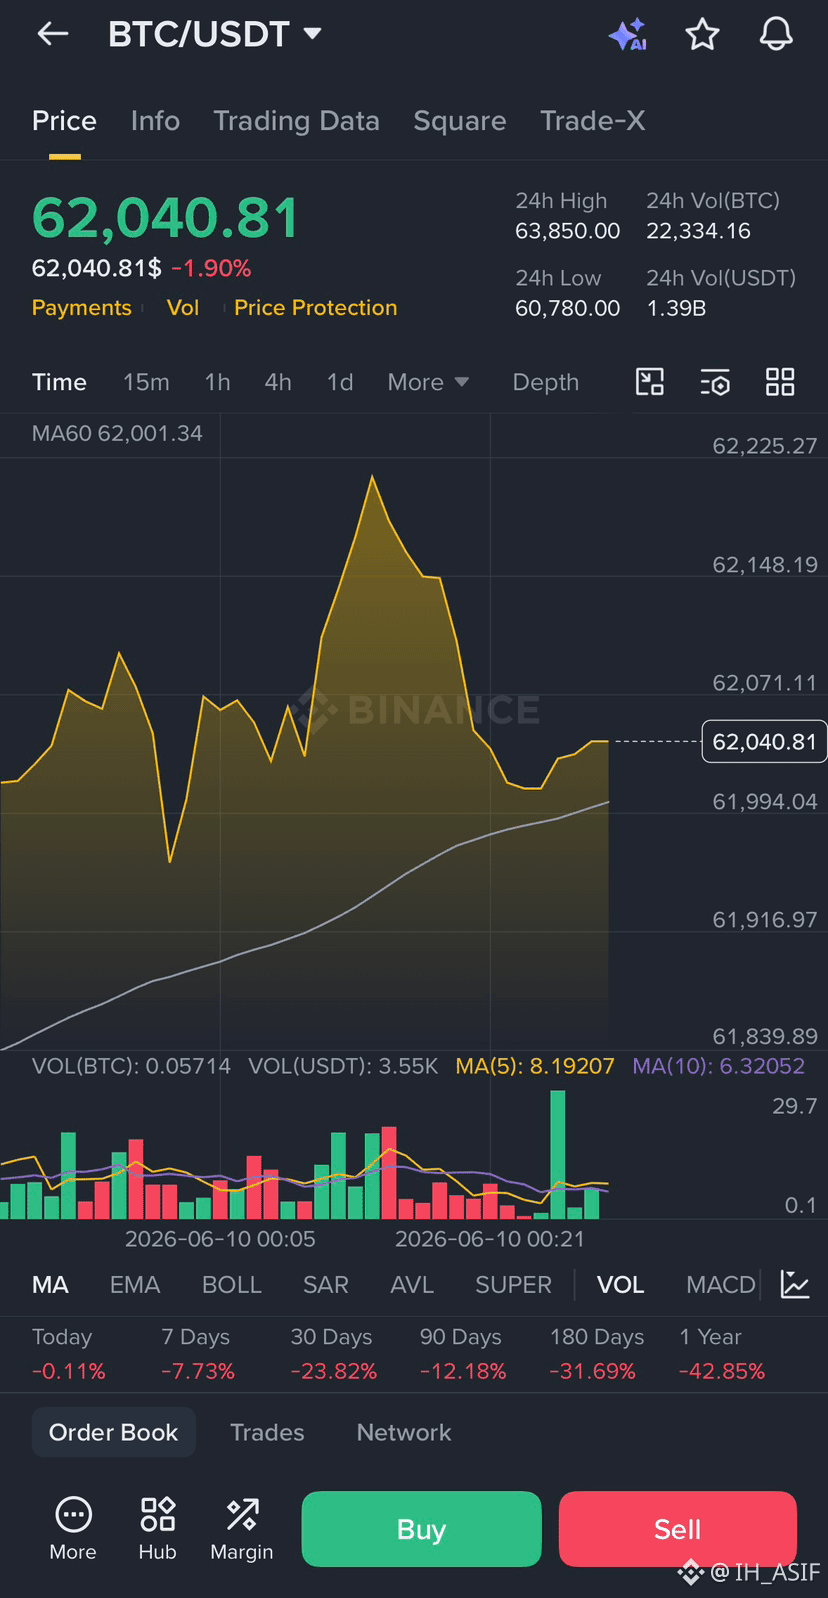Tap the red Sell button

point(677,1529)
